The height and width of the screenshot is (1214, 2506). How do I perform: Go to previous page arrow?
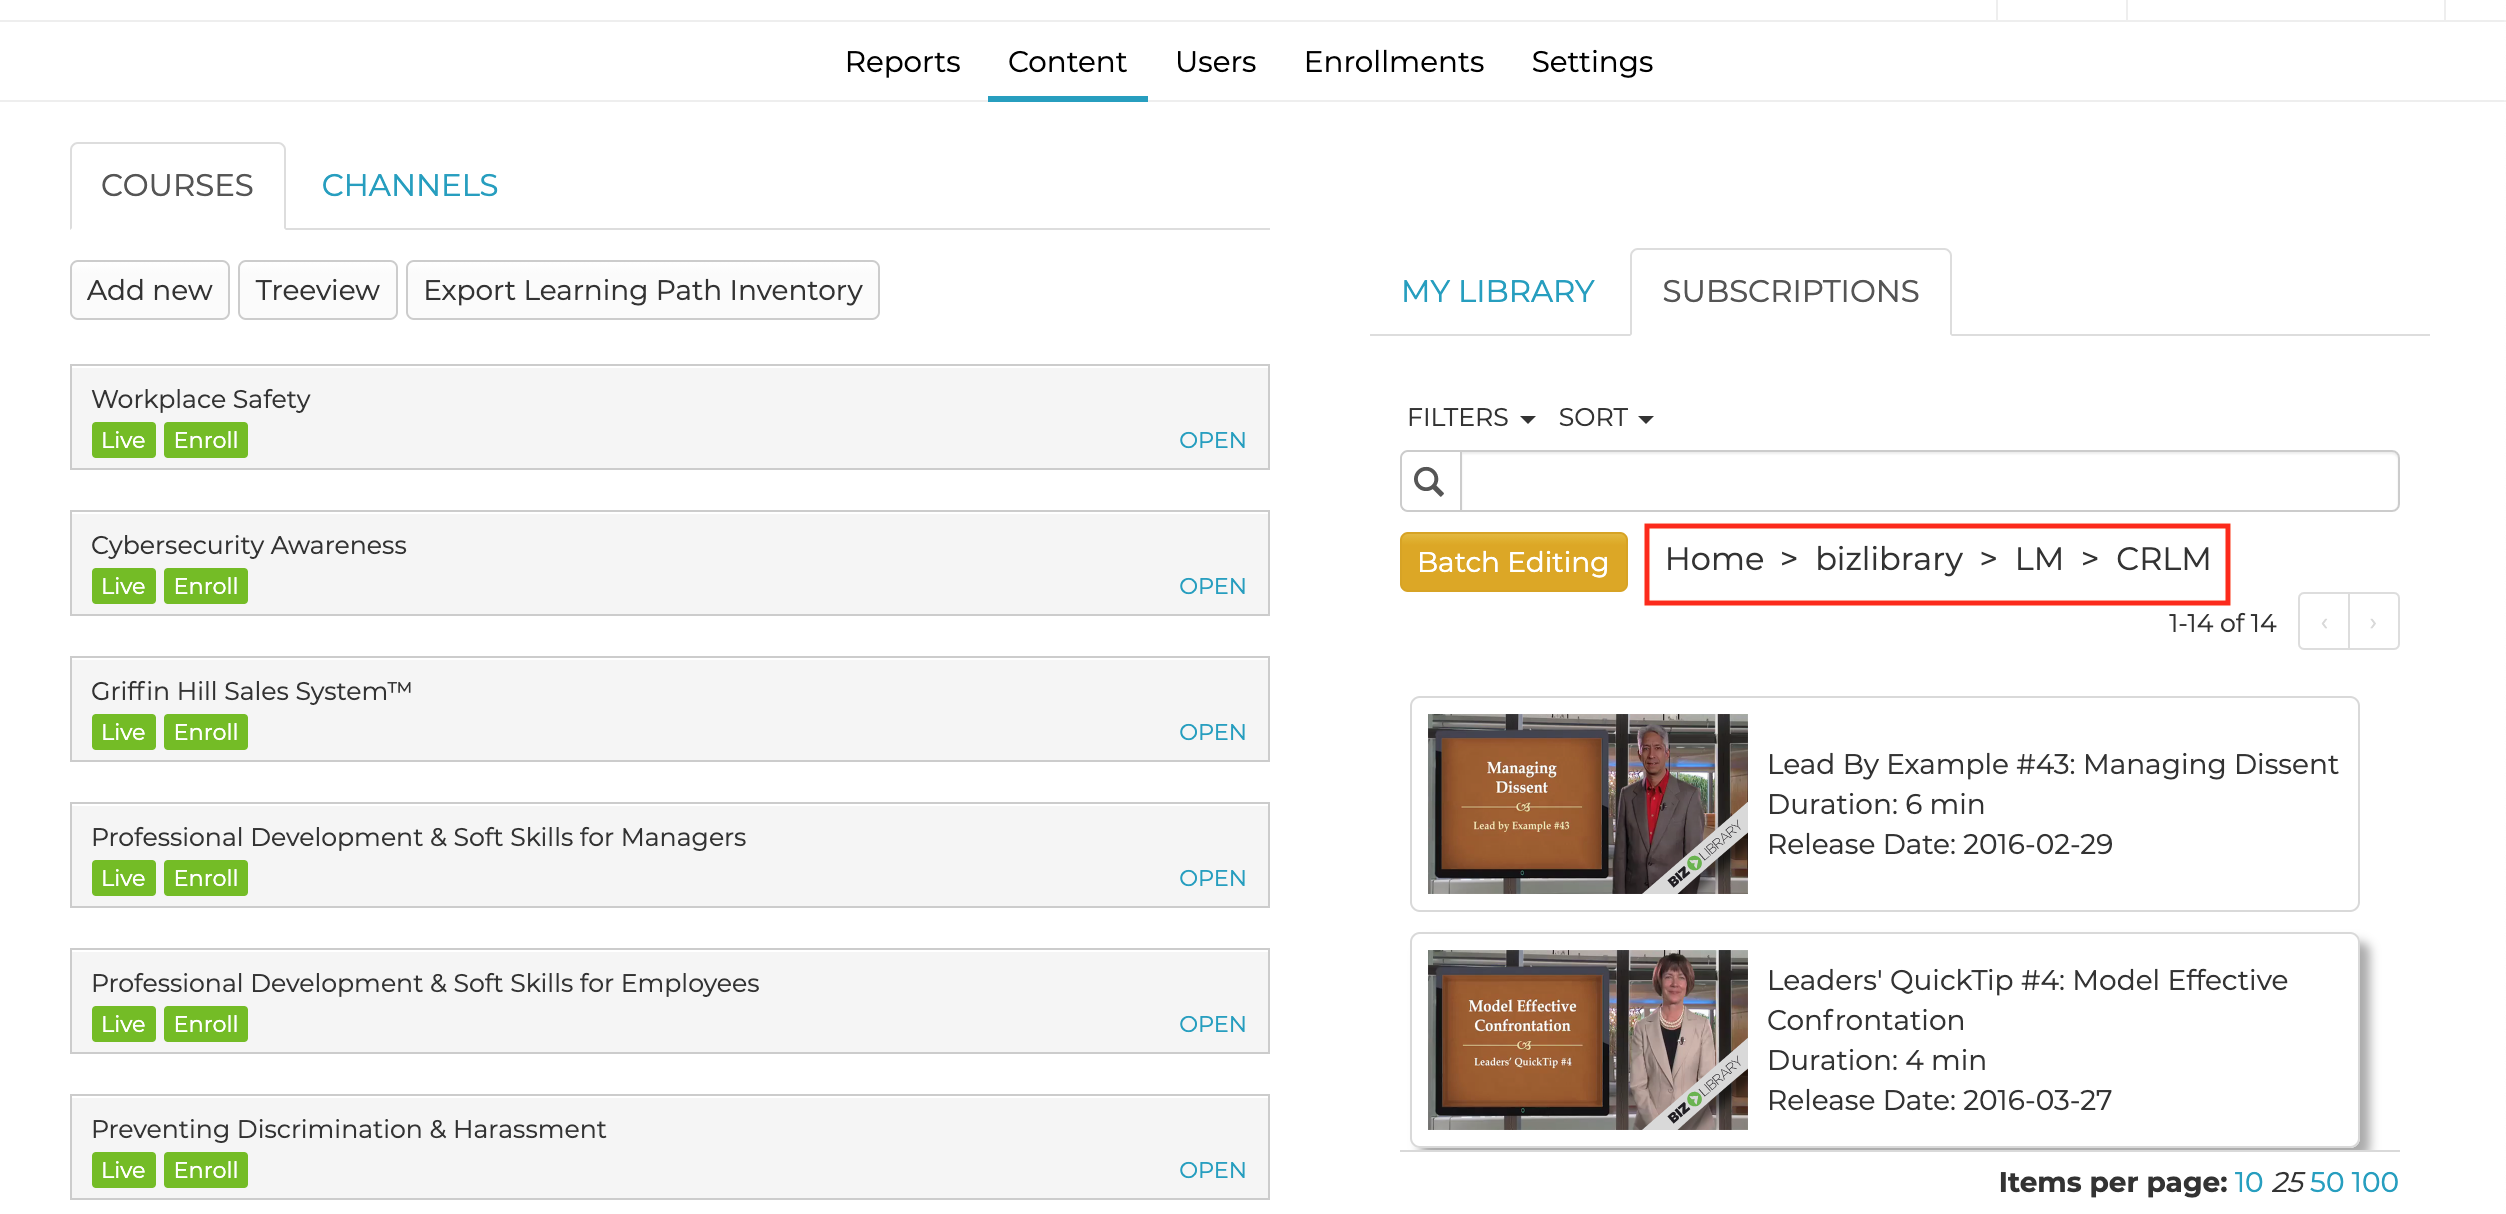click(x=2324, y=622)
